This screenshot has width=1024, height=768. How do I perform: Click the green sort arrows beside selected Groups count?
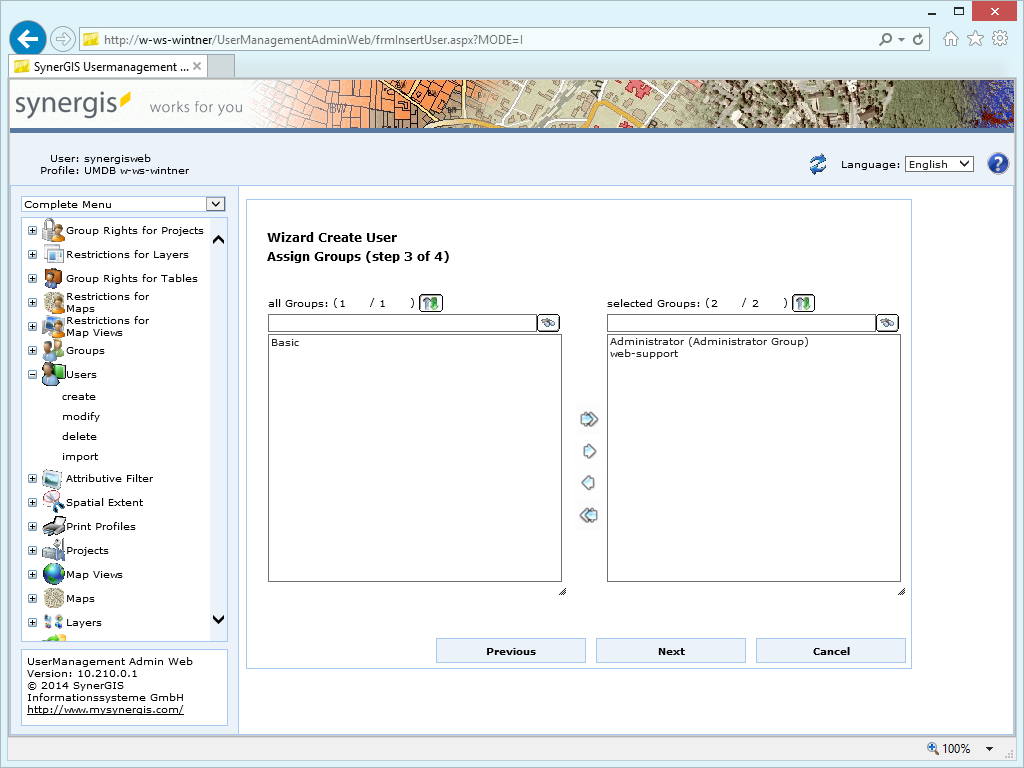coord(803,302)
